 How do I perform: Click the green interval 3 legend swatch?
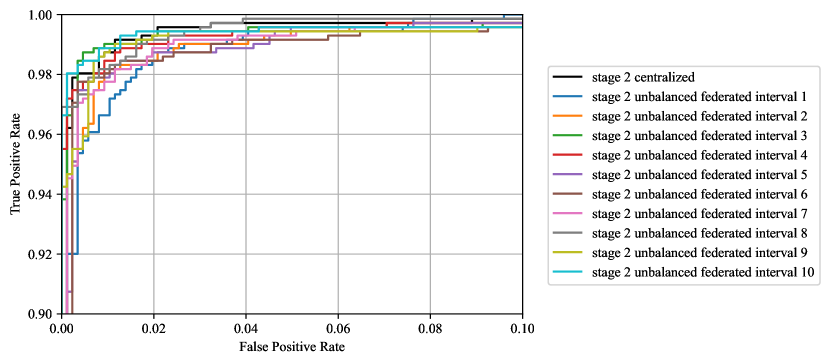[x=567, y=136]
